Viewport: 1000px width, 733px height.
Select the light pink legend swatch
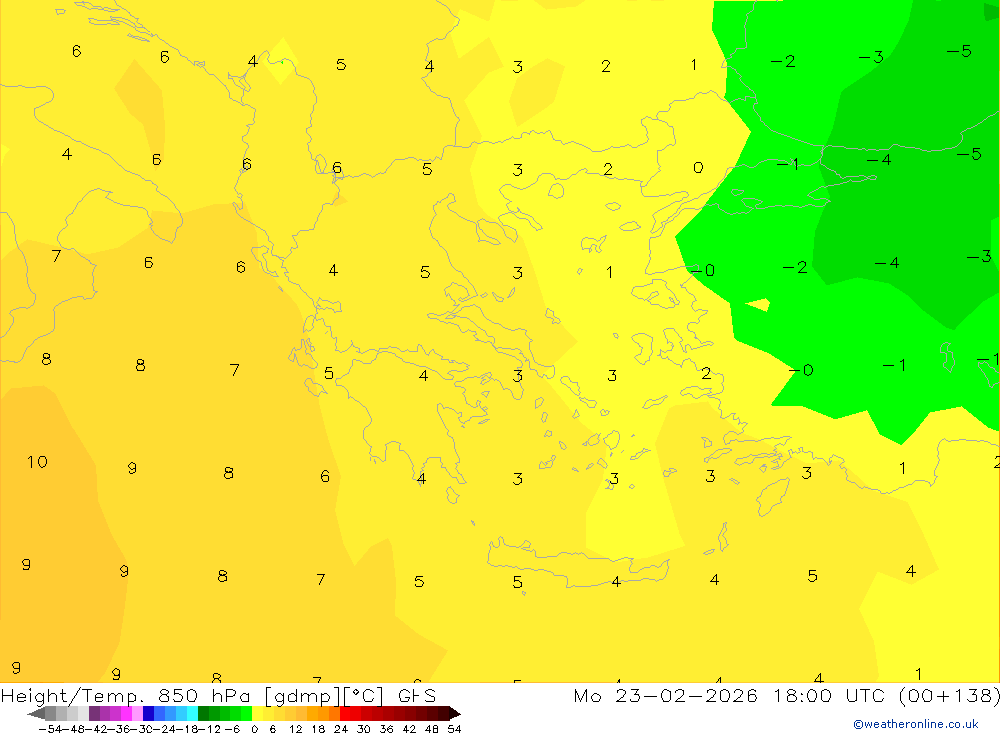(137, 713)
